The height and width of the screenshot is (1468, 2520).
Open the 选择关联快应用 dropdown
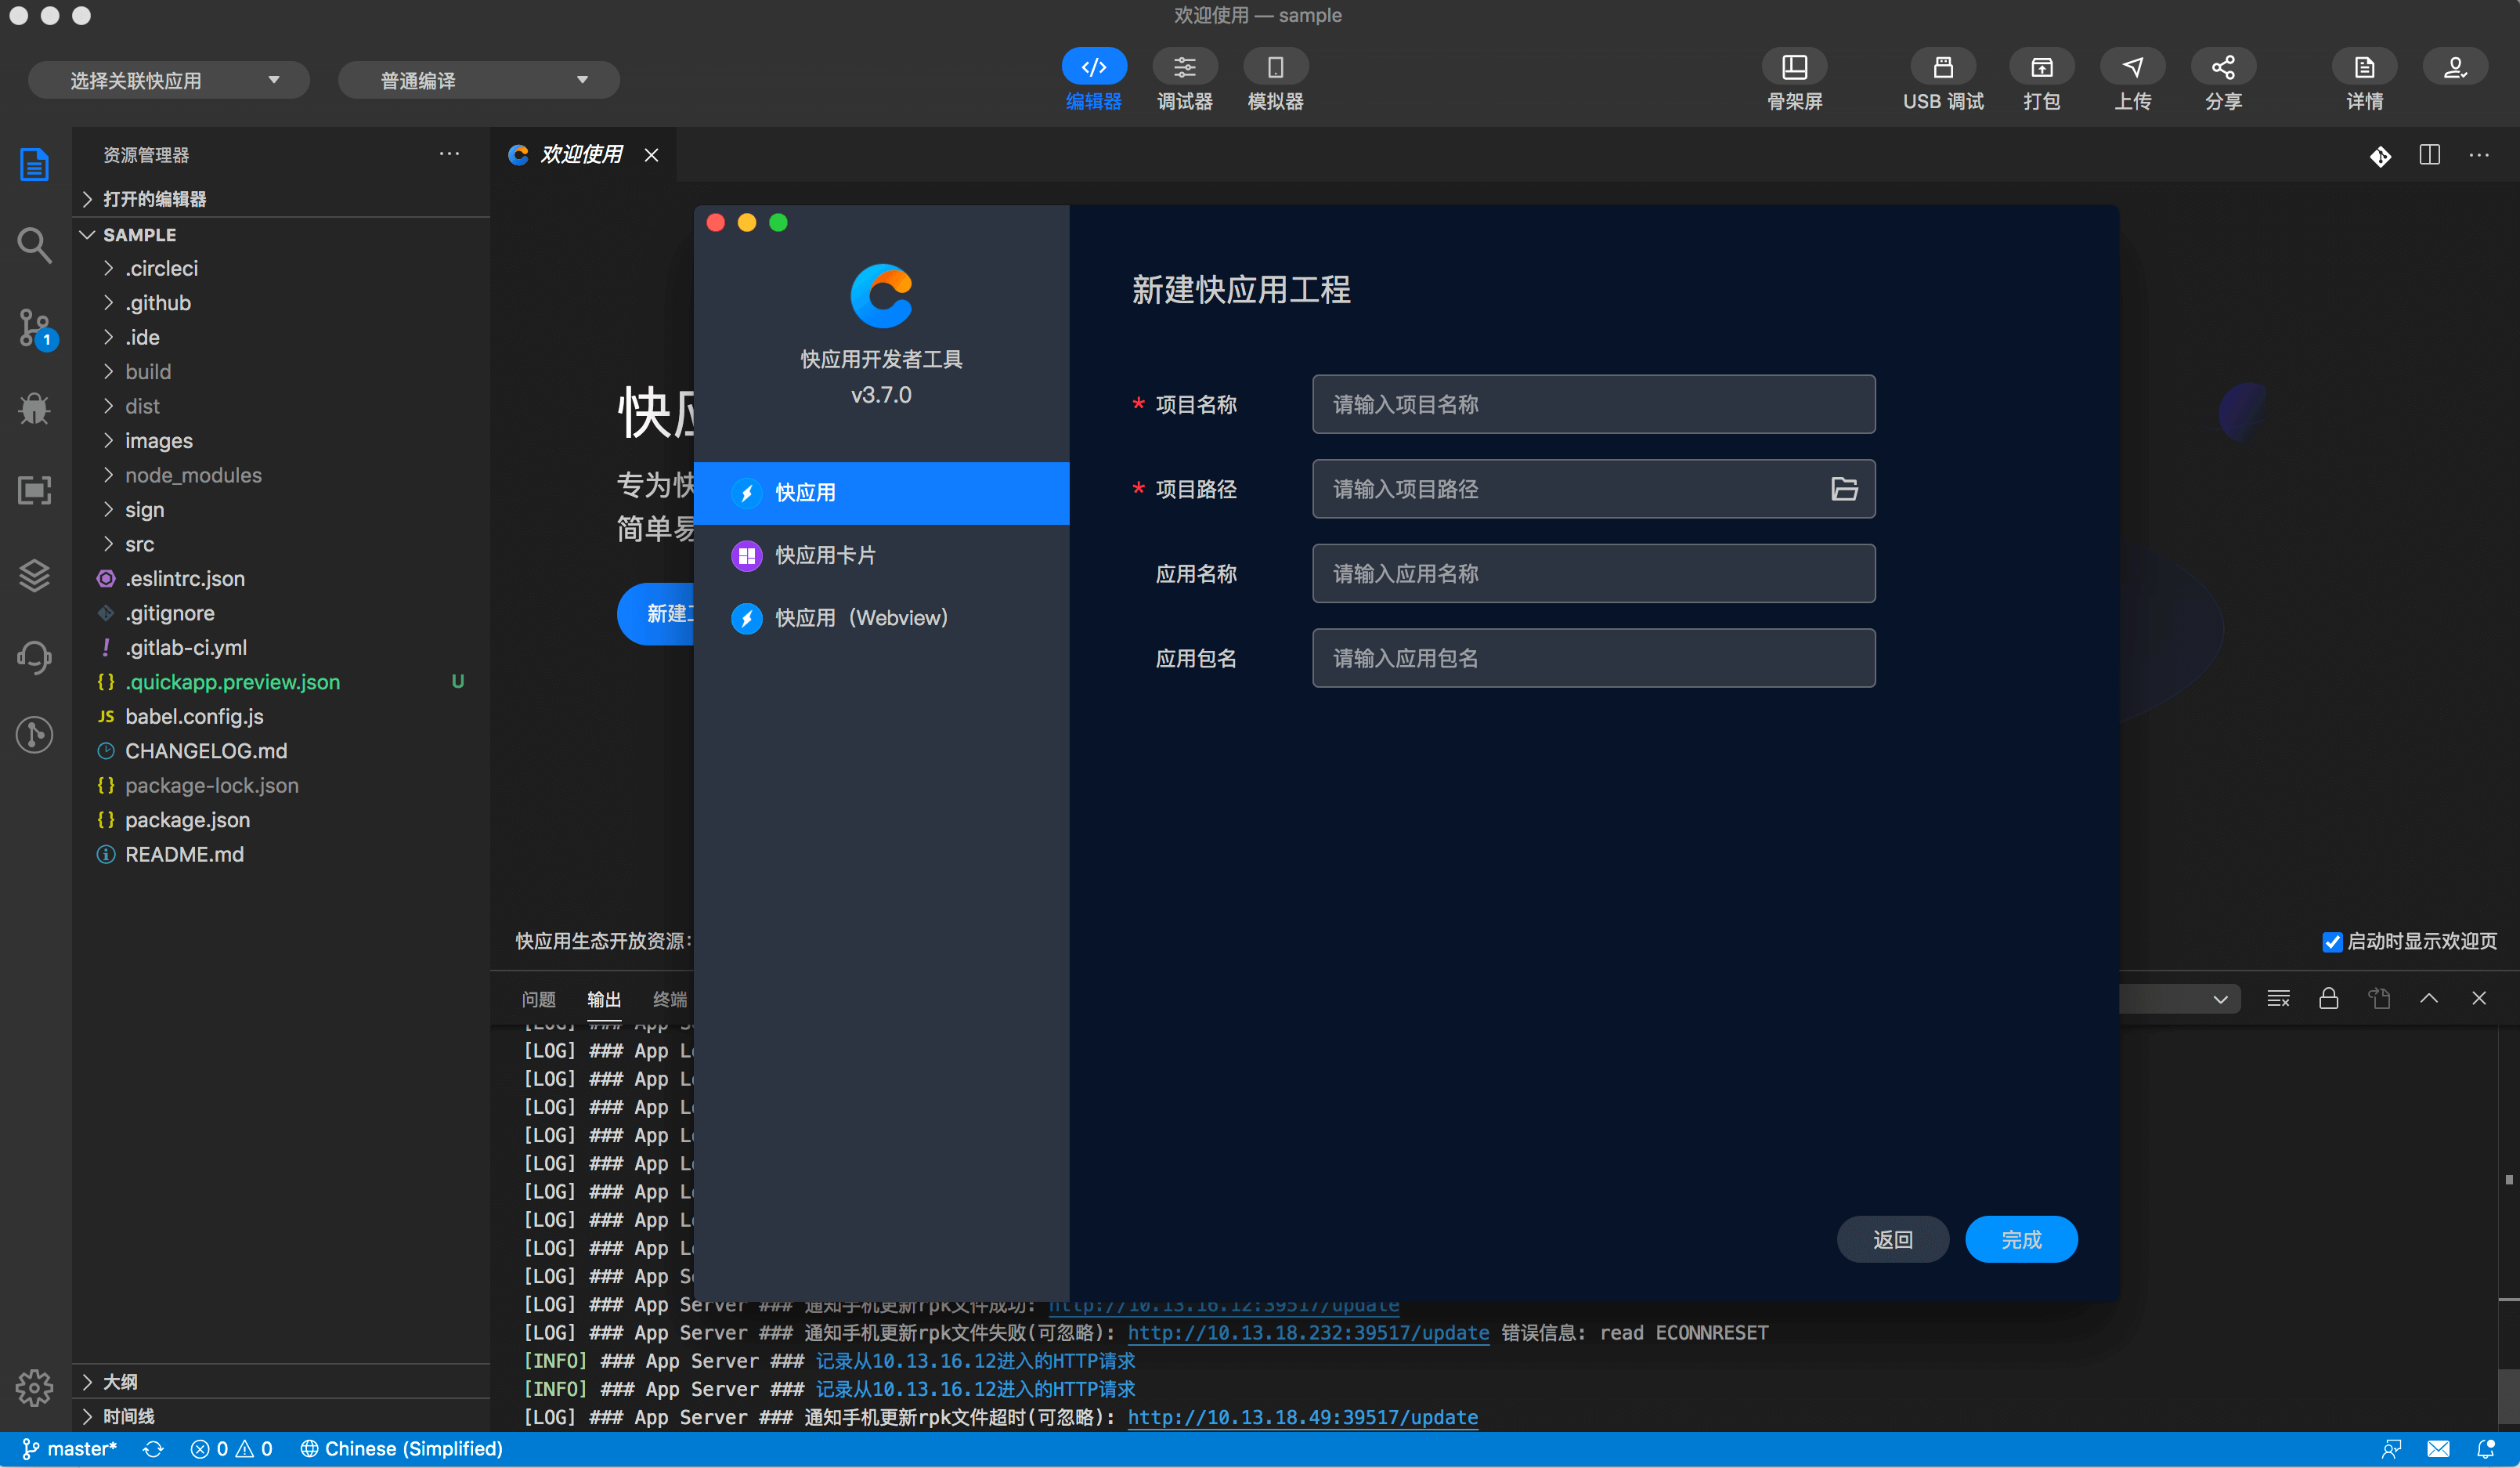(x=169, y=81)
